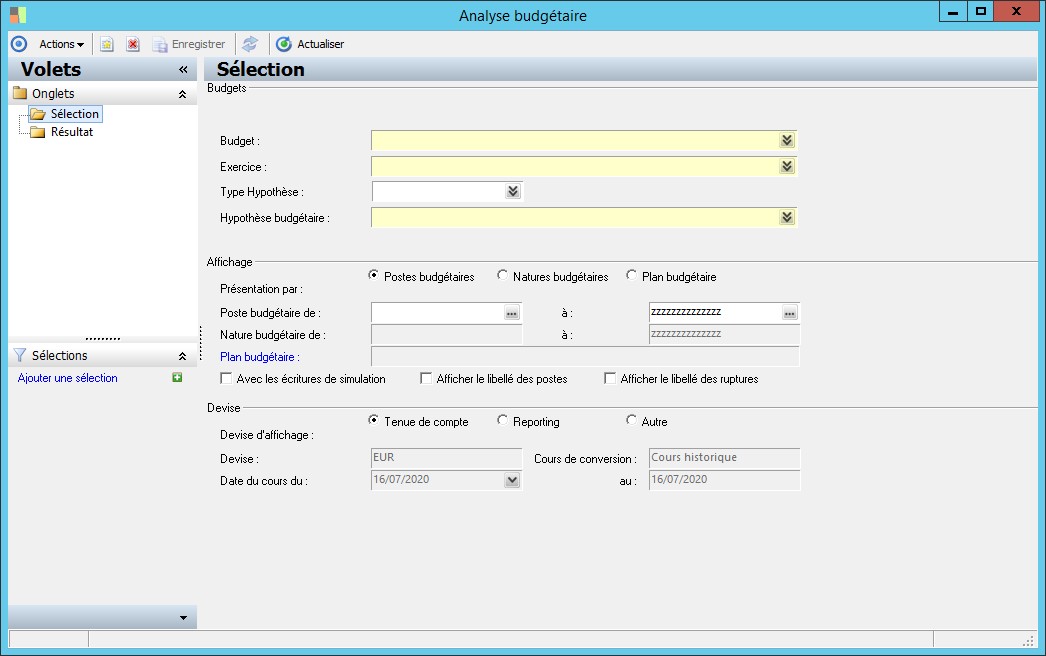
Task: Click the Poste budgétaire de input field
Action: [x=438, y=312]
